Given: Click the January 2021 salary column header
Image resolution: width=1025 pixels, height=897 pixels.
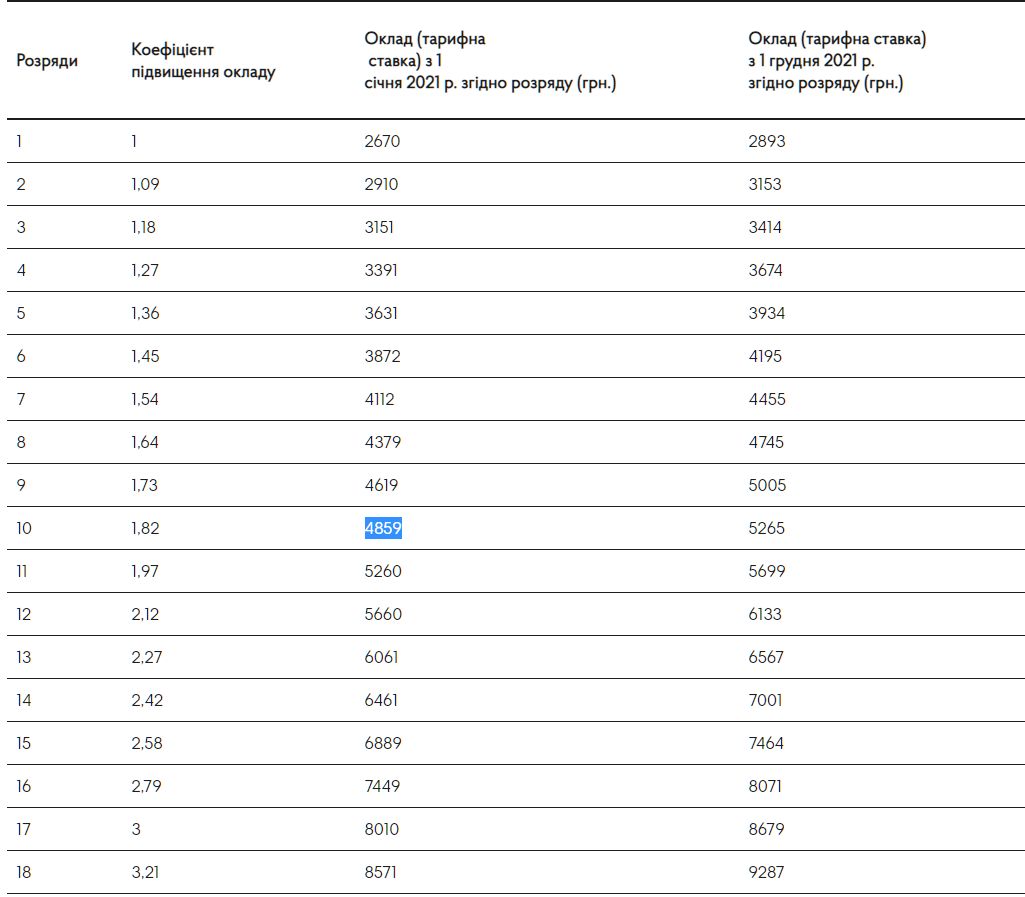Looking at the screenshot, I should click(x=489, y=61).
